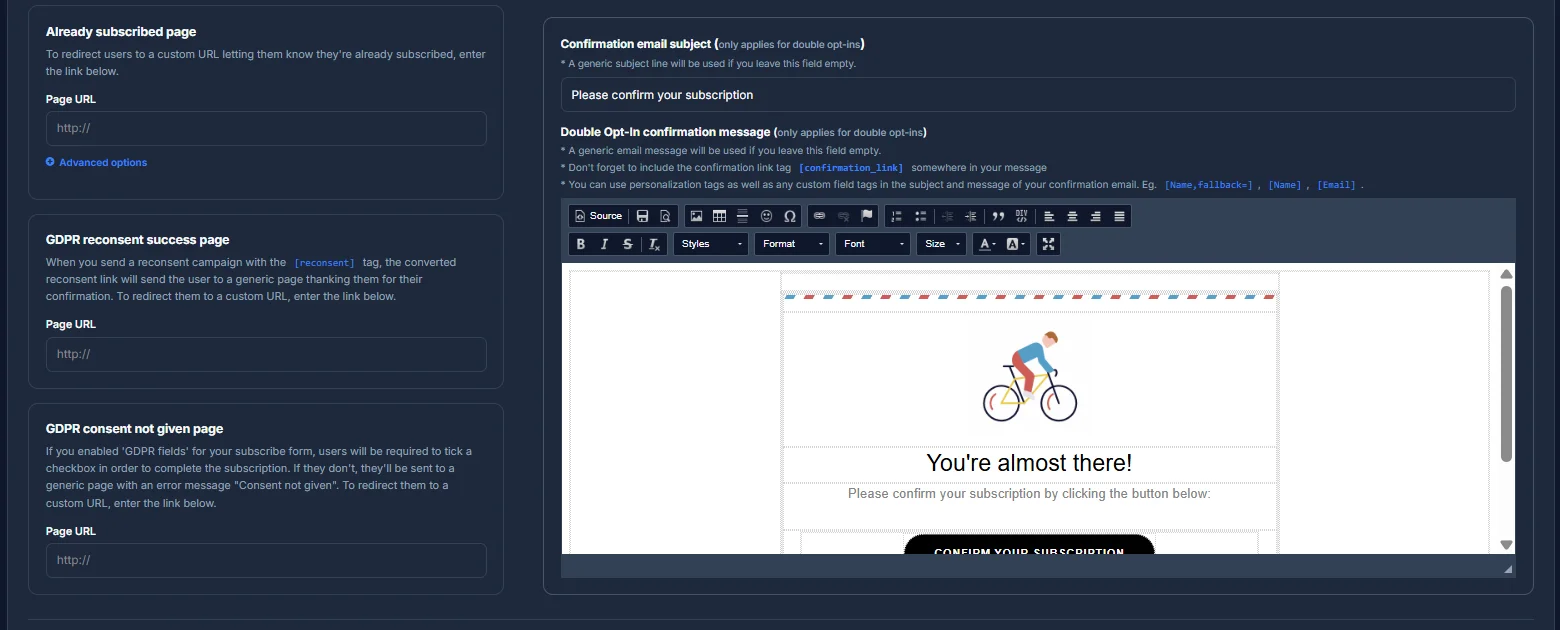Image resolution: width=1560 pixels, height=630 pixels.
Task: Click the Advanced options link
Action: 96,162
